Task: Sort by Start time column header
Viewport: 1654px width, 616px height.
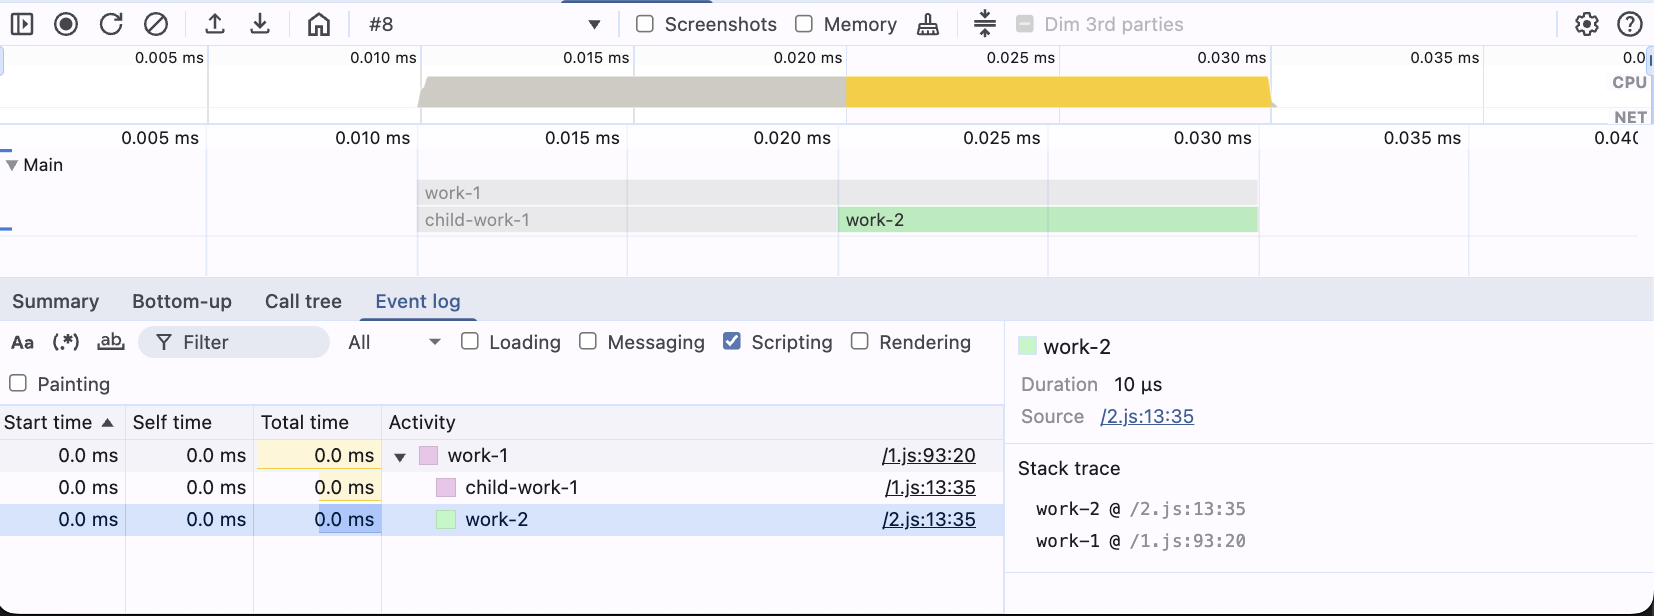Action: click(62, 422)
